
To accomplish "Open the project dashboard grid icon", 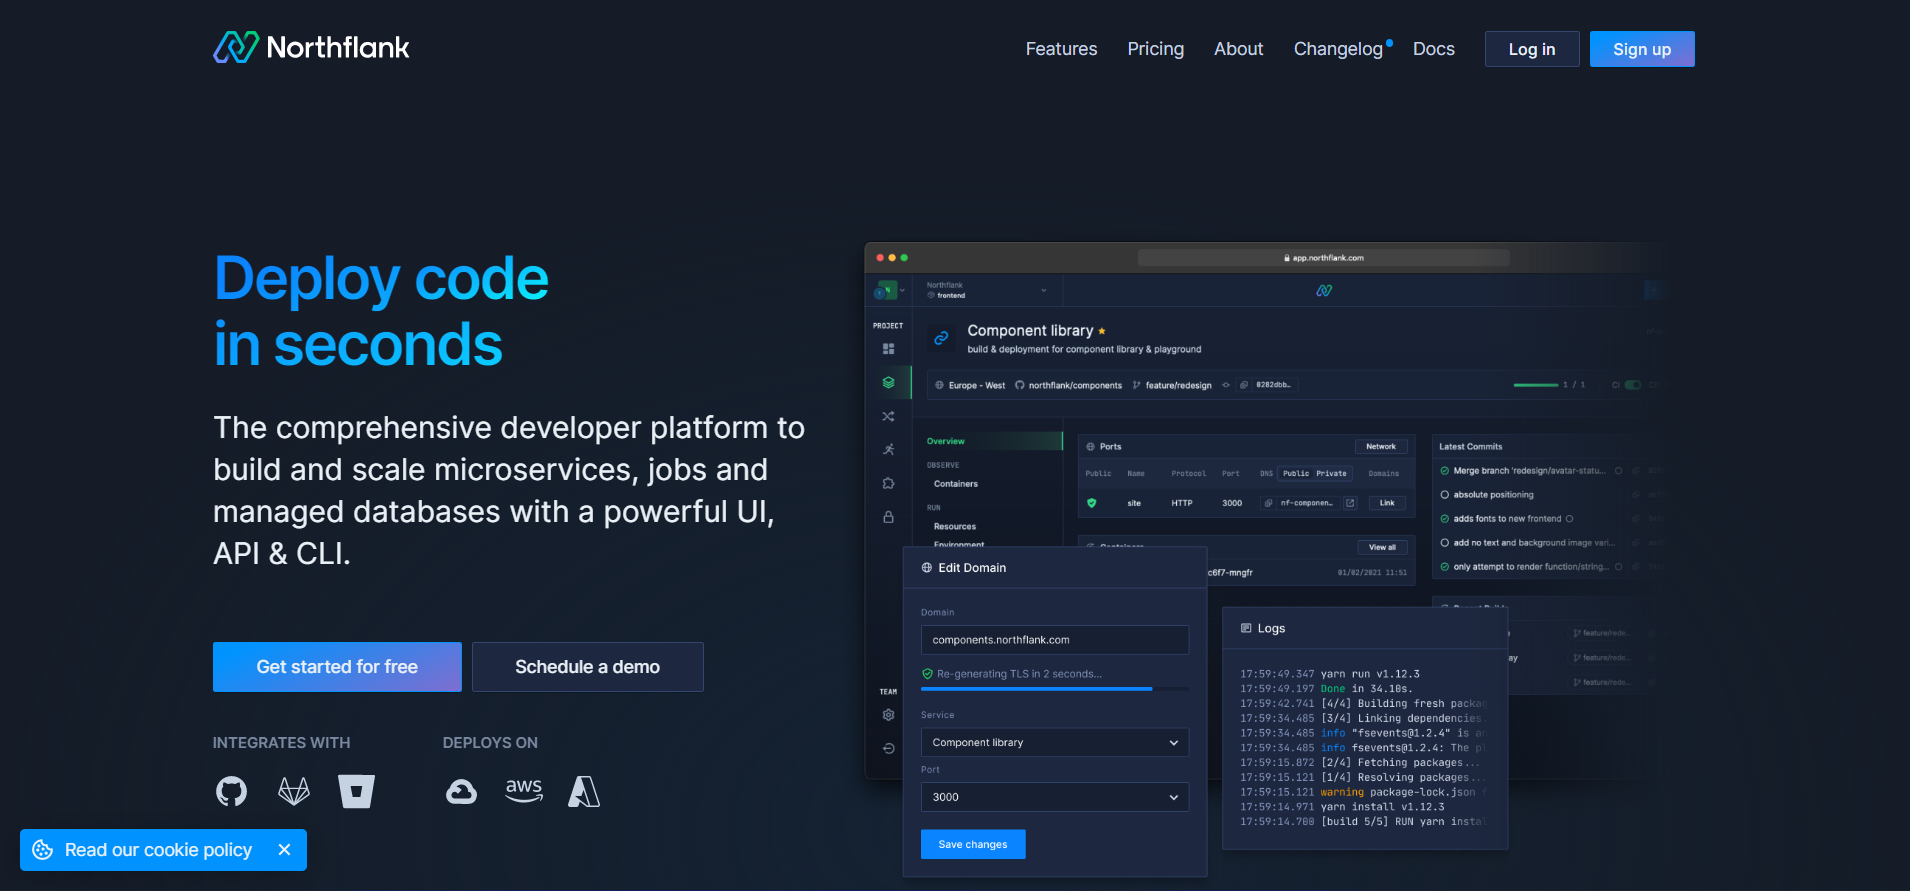I will 888,349.
